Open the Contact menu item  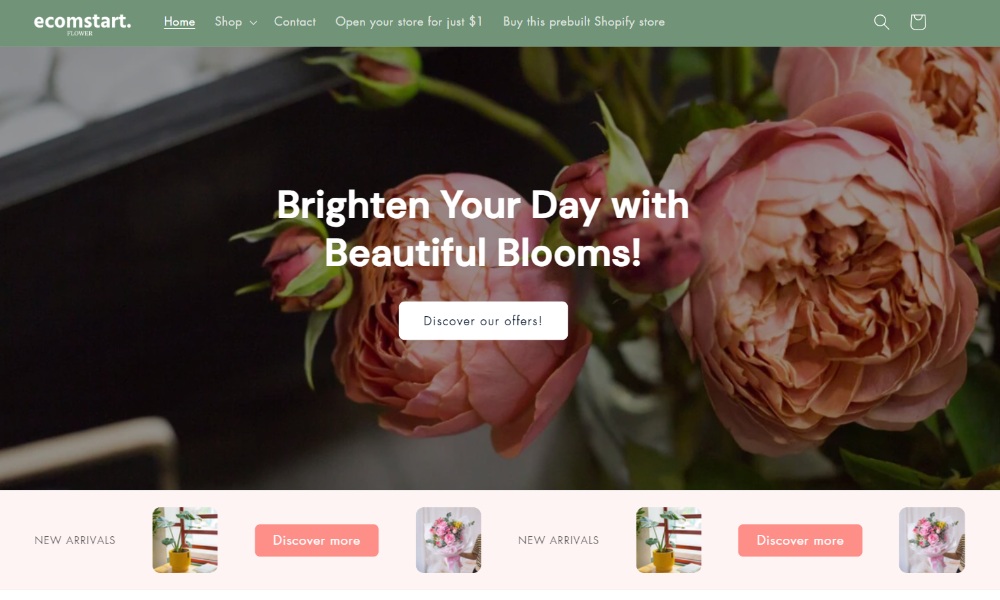tap(295, 22)
